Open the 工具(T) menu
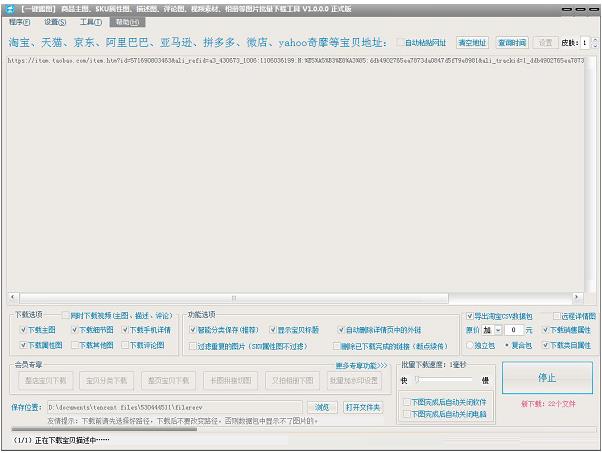The height and width of the screenshot is (453, 602). click(x=90, y=21)
